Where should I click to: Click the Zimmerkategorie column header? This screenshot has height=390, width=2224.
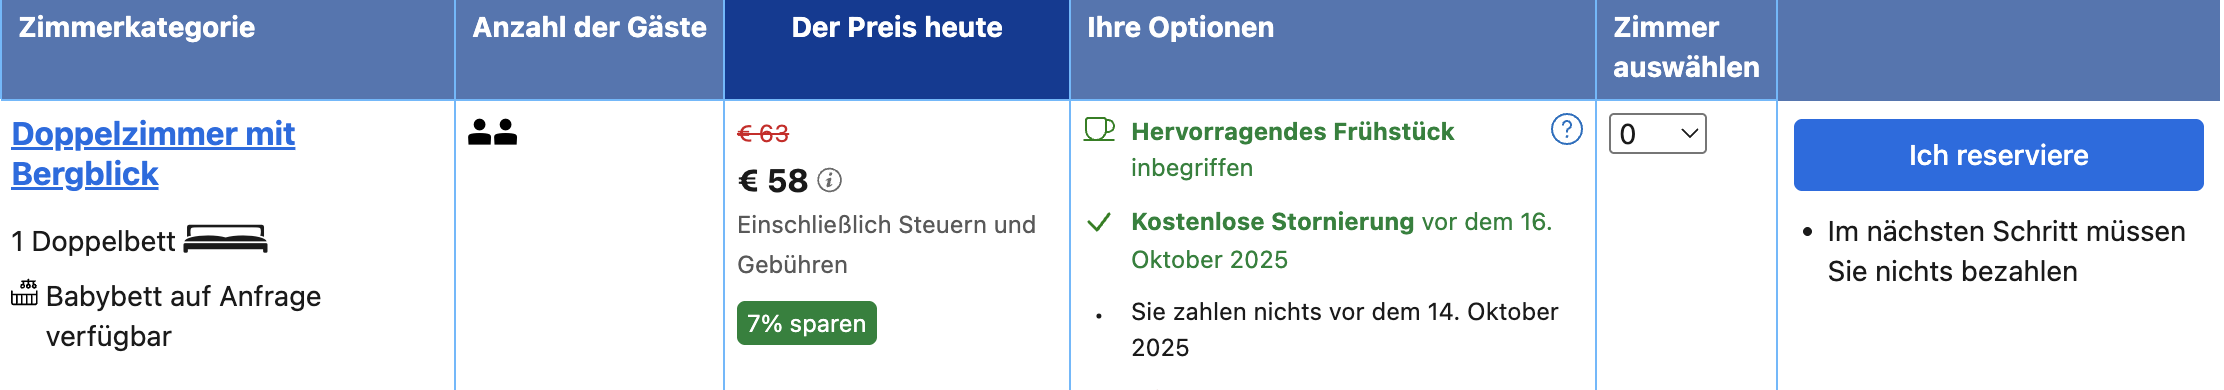coord(137,28)
